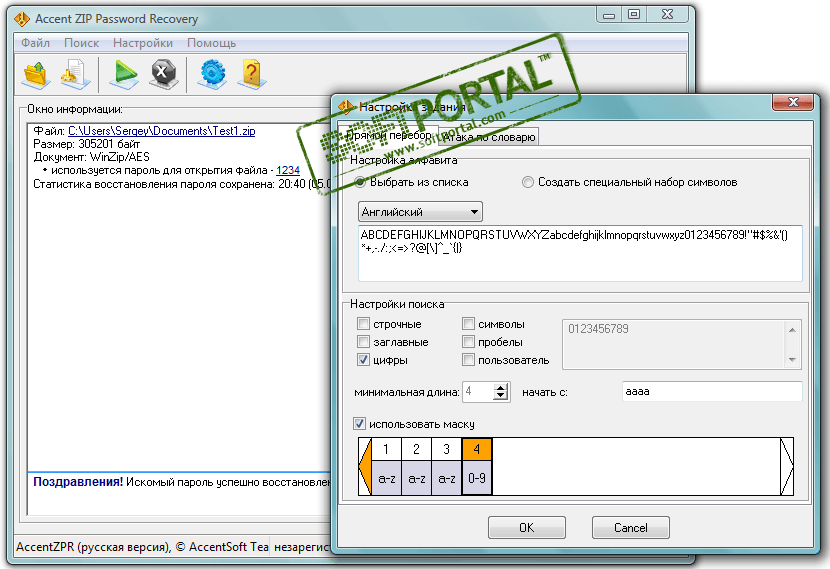Viewport: 830px width, 569px height.
Task: Open the Test1.zip file path link
Action: click(x=161, y=131)
